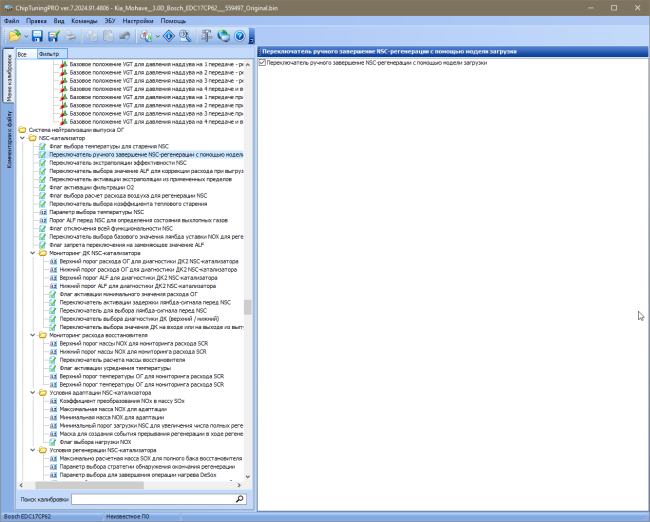
Task: Open the Файл menu
Action: click(11, 21)
